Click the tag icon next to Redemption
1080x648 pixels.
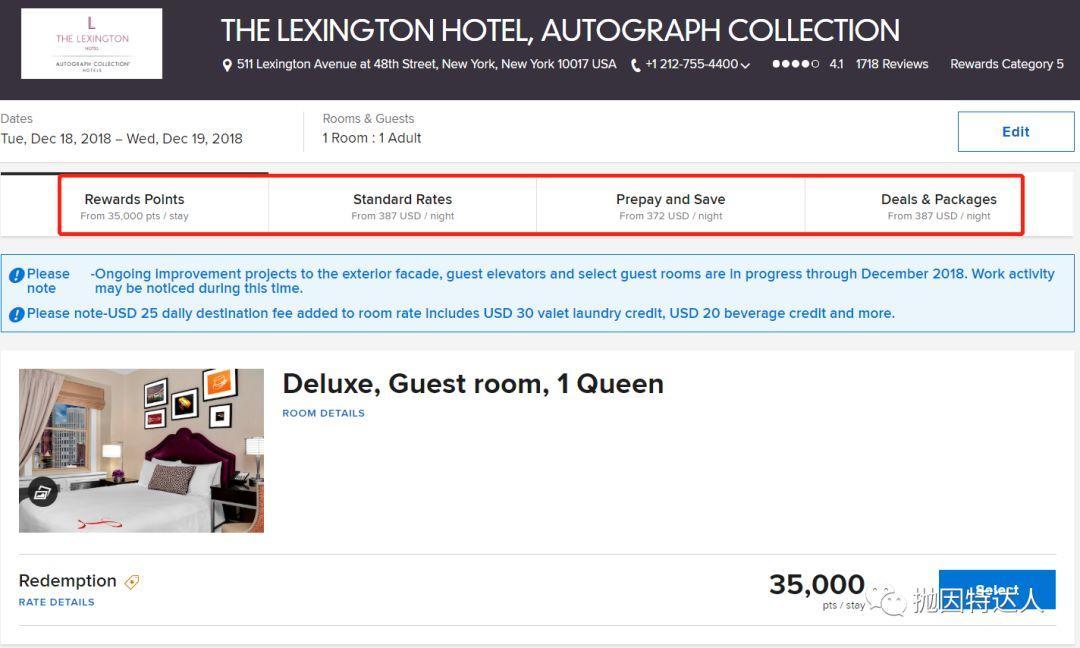(x=131, y=582)
